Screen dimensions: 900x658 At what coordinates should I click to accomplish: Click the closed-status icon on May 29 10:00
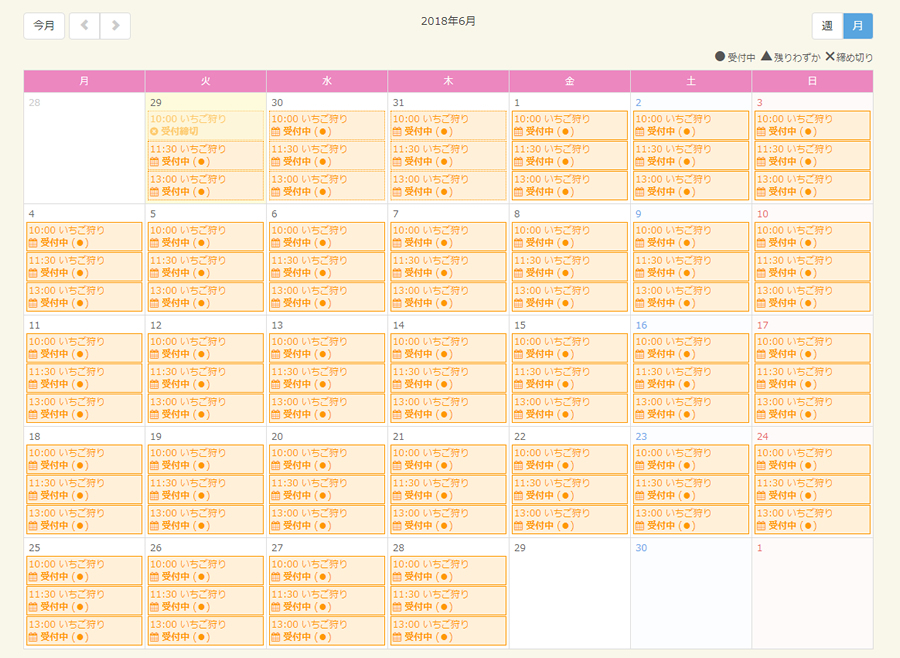click(154, 131)
